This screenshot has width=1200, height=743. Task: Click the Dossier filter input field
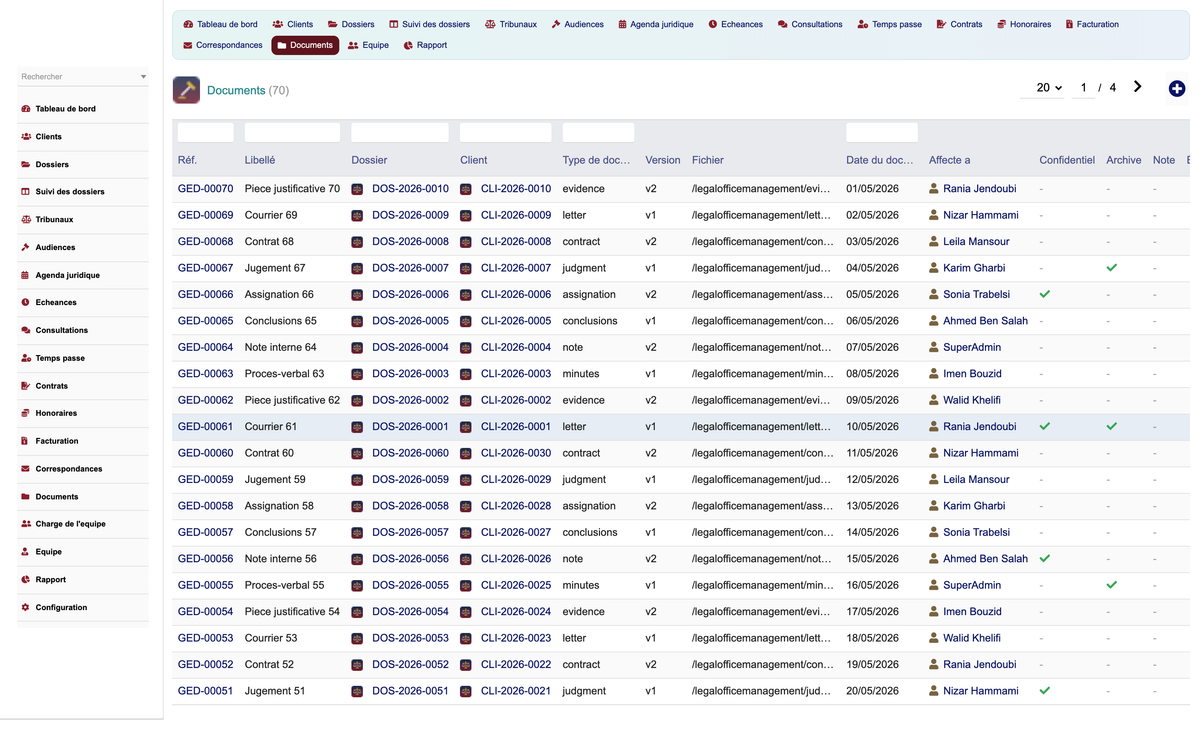coord(400,132)
